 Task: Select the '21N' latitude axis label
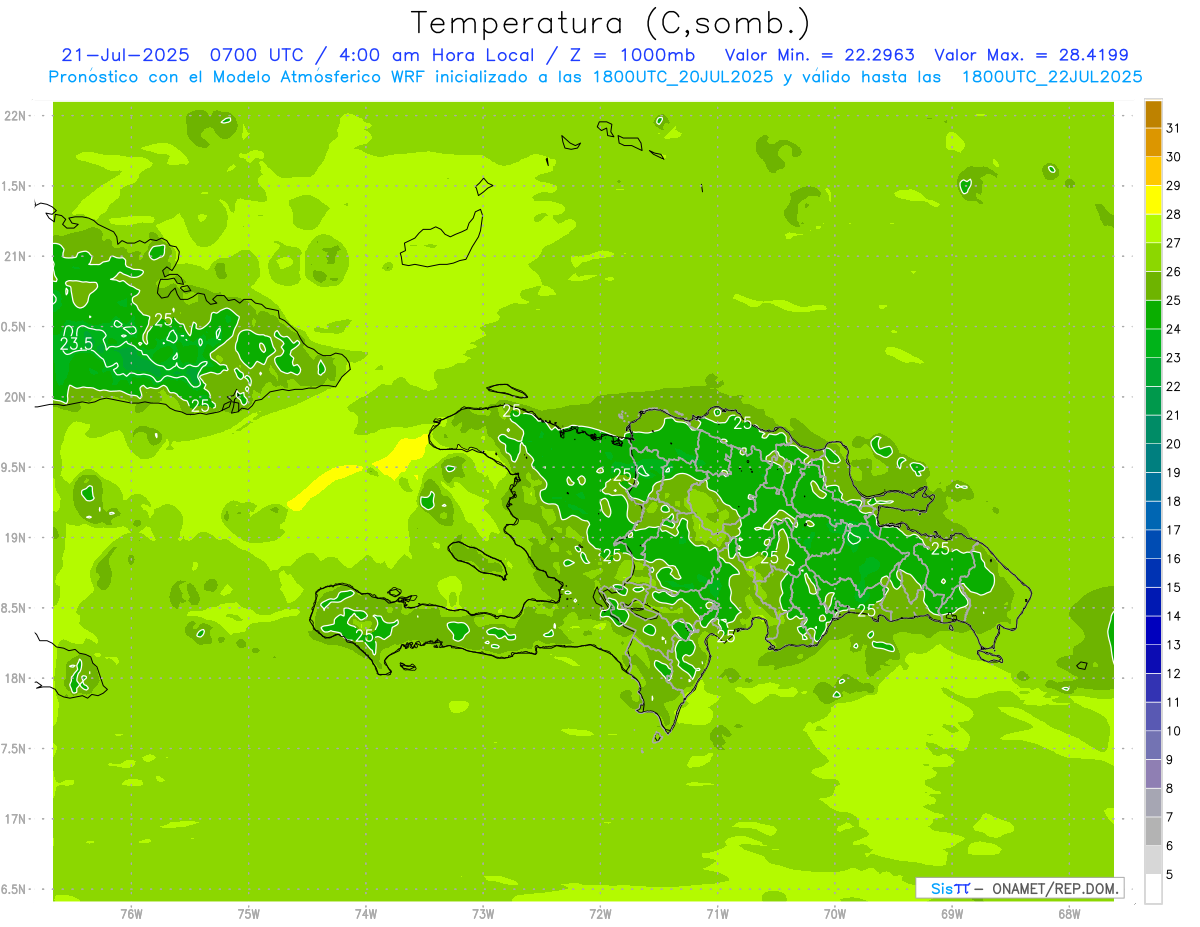click(15, 256)
